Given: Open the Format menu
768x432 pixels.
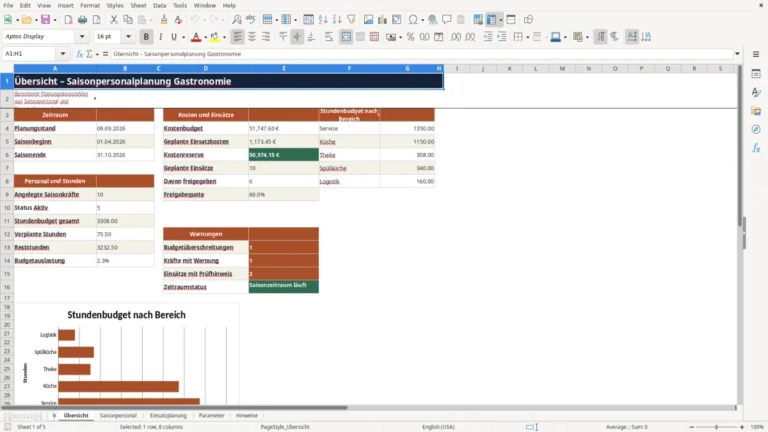Looking at the screenshot, I should point(90,5).
